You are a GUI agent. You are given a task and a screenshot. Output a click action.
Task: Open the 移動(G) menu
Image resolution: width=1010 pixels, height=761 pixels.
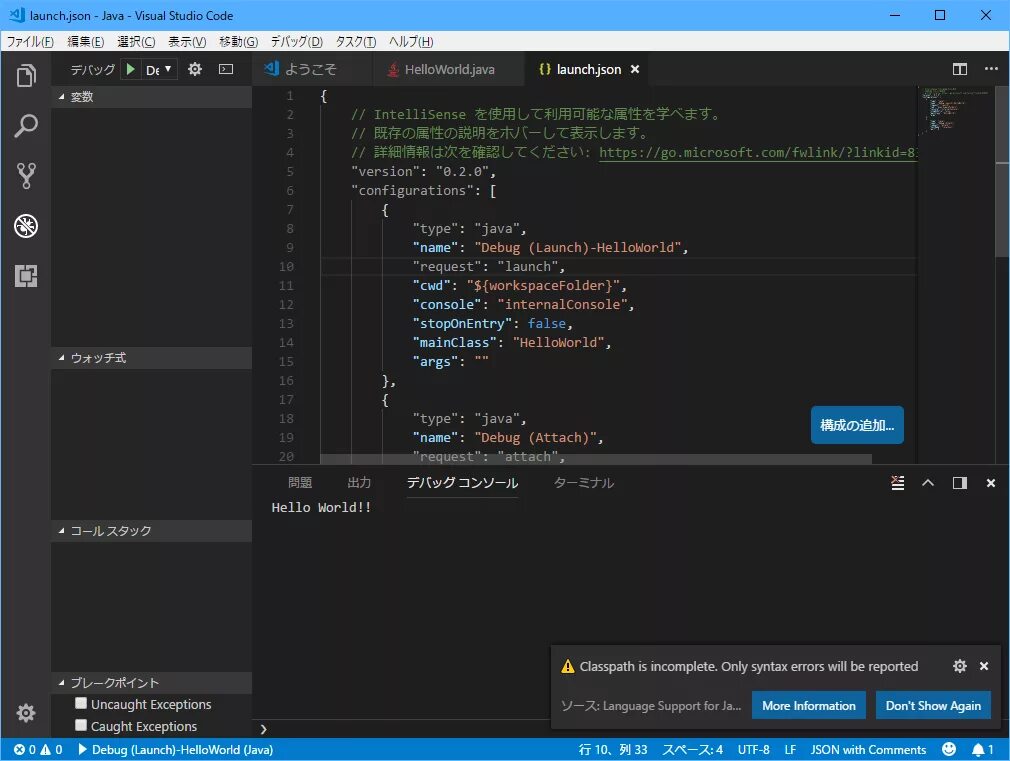click(238, 41)
